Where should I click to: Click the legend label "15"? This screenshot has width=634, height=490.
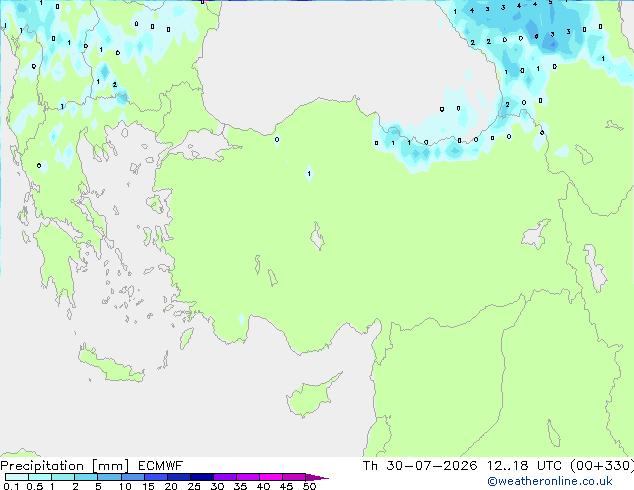tap(148, 486)
